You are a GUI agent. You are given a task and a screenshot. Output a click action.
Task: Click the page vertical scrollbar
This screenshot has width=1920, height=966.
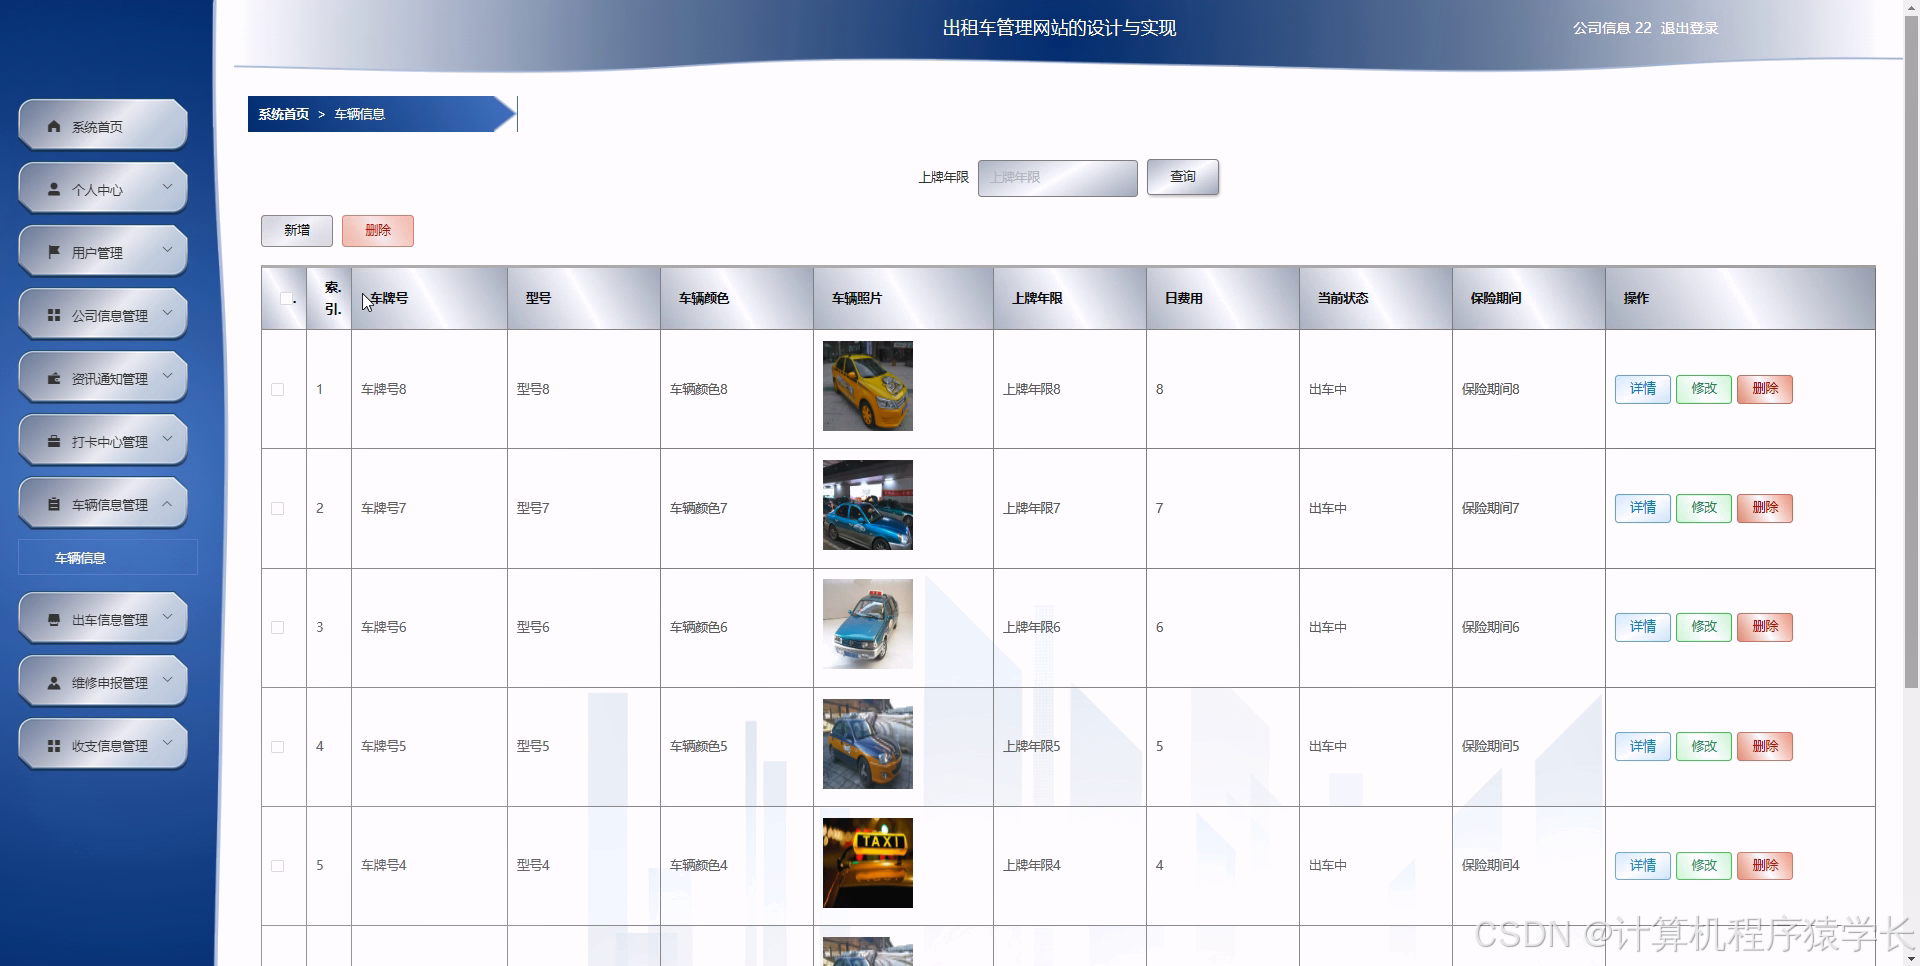(x=1911, y=350)
